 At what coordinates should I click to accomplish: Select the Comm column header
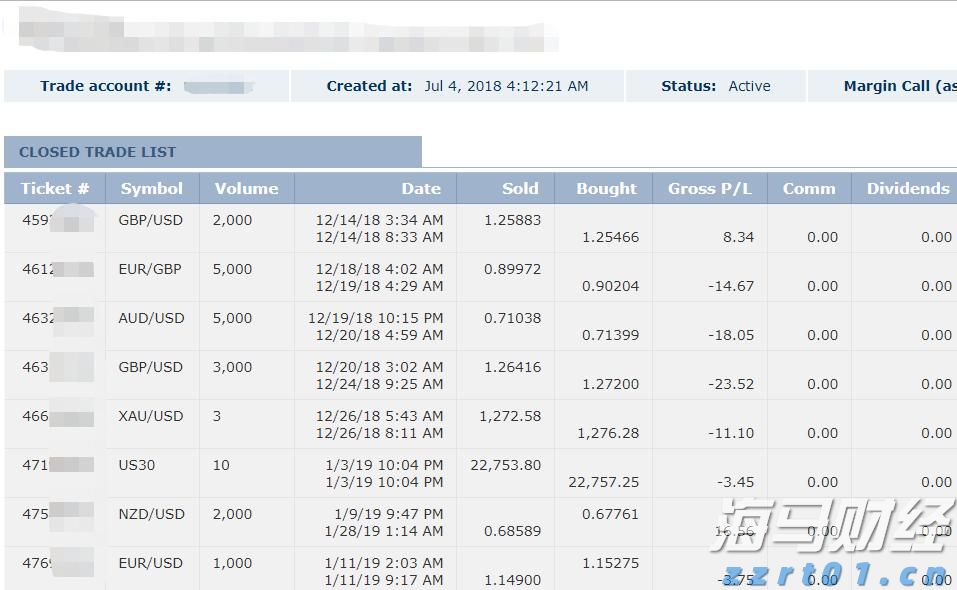click(x=810, y=188)
